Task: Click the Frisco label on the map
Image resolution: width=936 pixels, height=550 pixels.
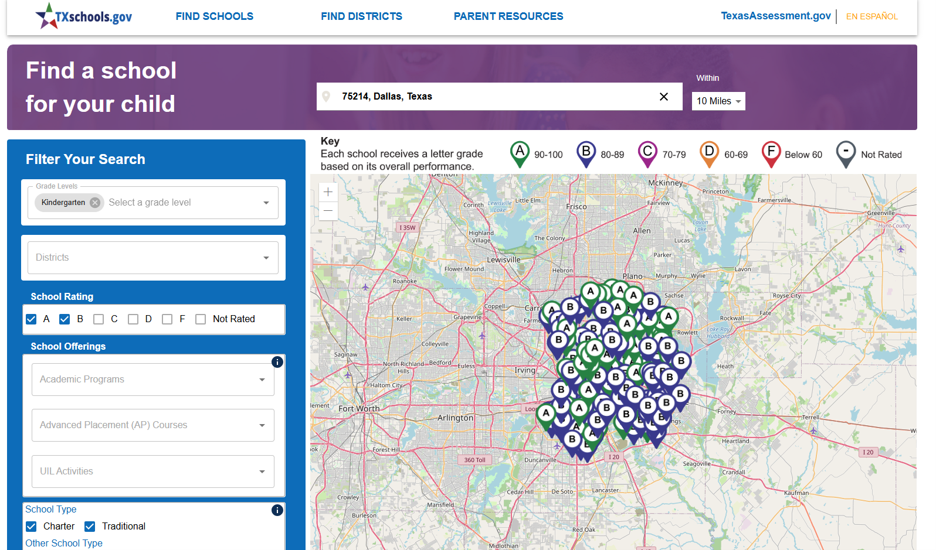Action: [576, 207]
